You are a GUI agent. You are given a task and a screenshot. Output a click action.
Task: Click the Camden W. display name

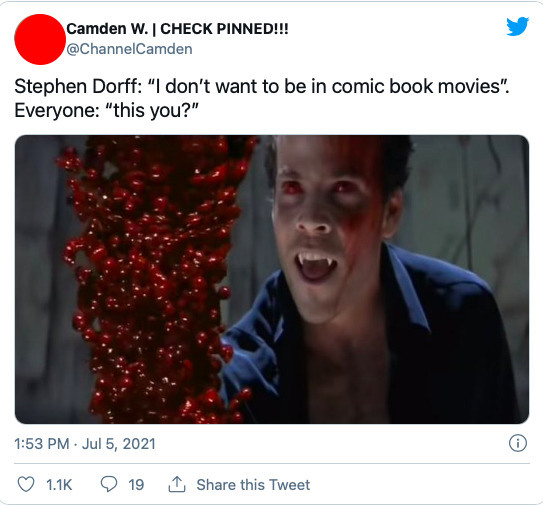click(x=107, y=29)
